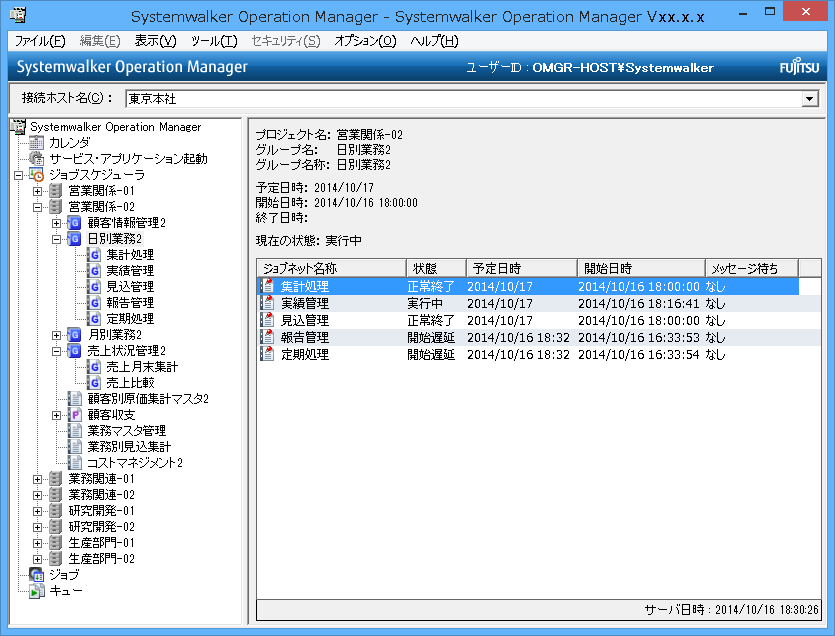Select the 報告管理 row in job list
The image size is (835, 636).
point(305,338)
